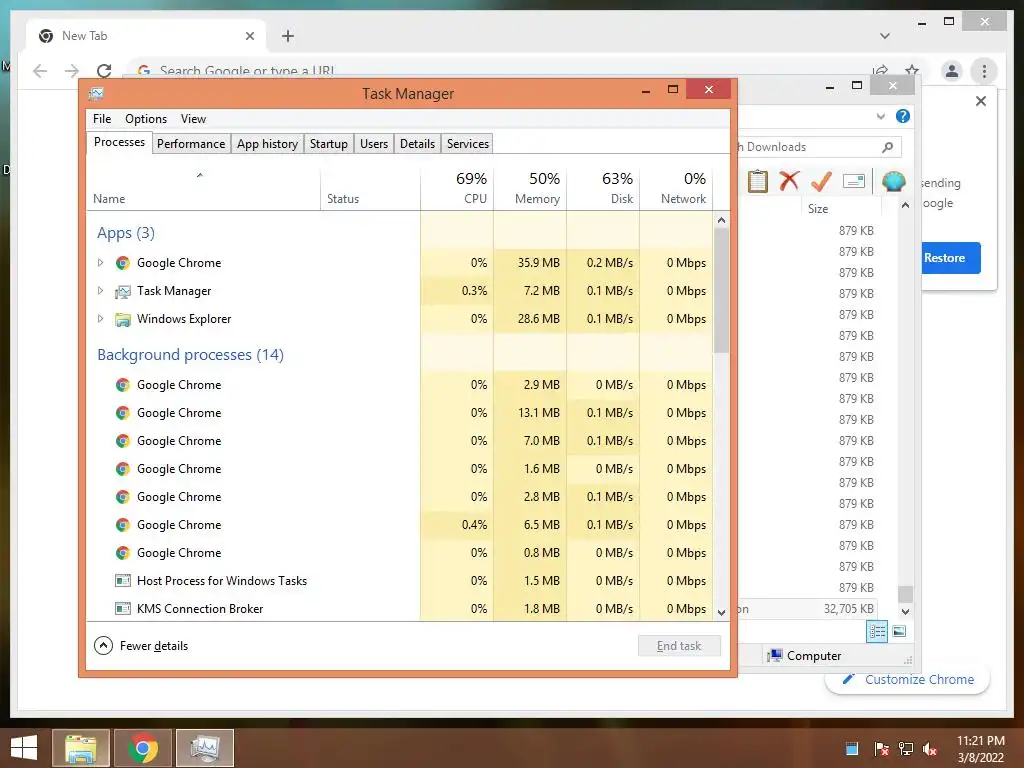1024x768 pixels.
Task: Open the File menu in Task Manager
Action: (x=102, y=119)
